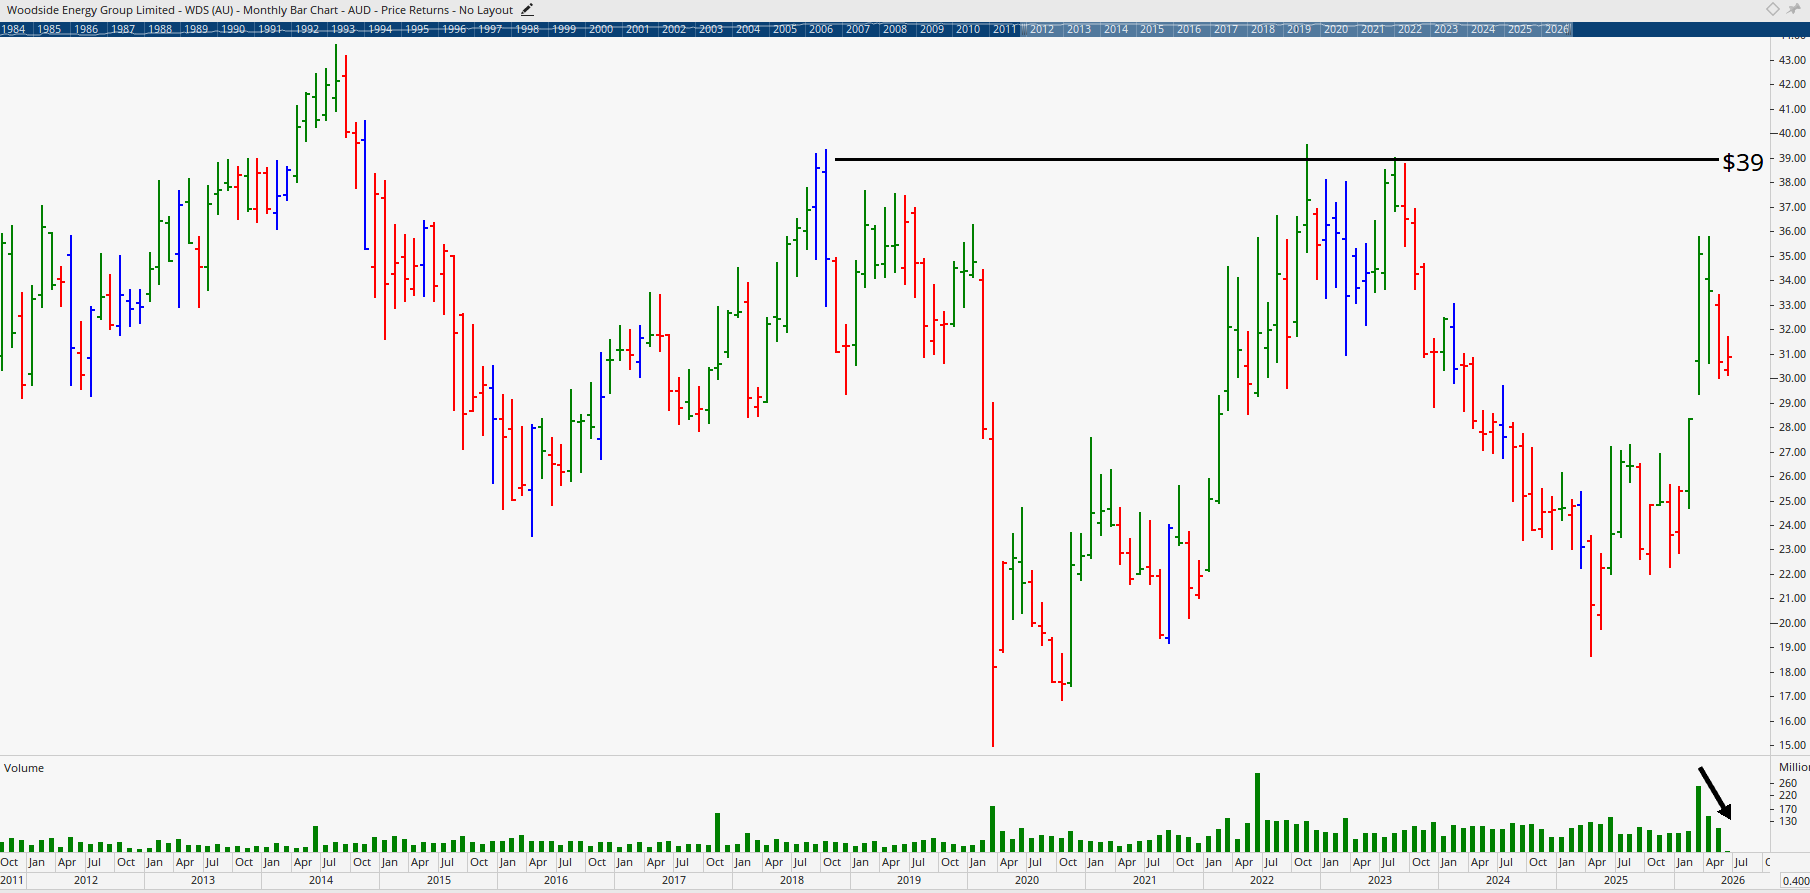Screen dimensions: 1810x893
Task: Click the pencil edit icon beside chart title
Action: pos(527,10)
